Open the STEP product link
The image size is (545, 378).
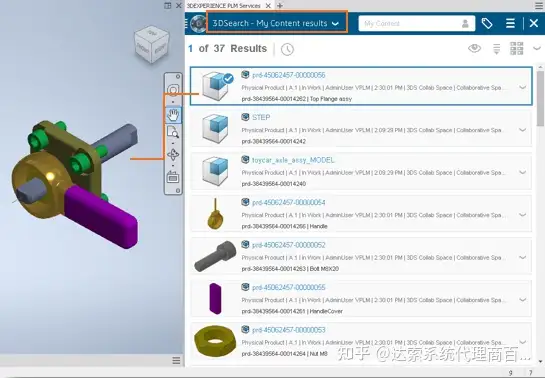tap(261, 117)
